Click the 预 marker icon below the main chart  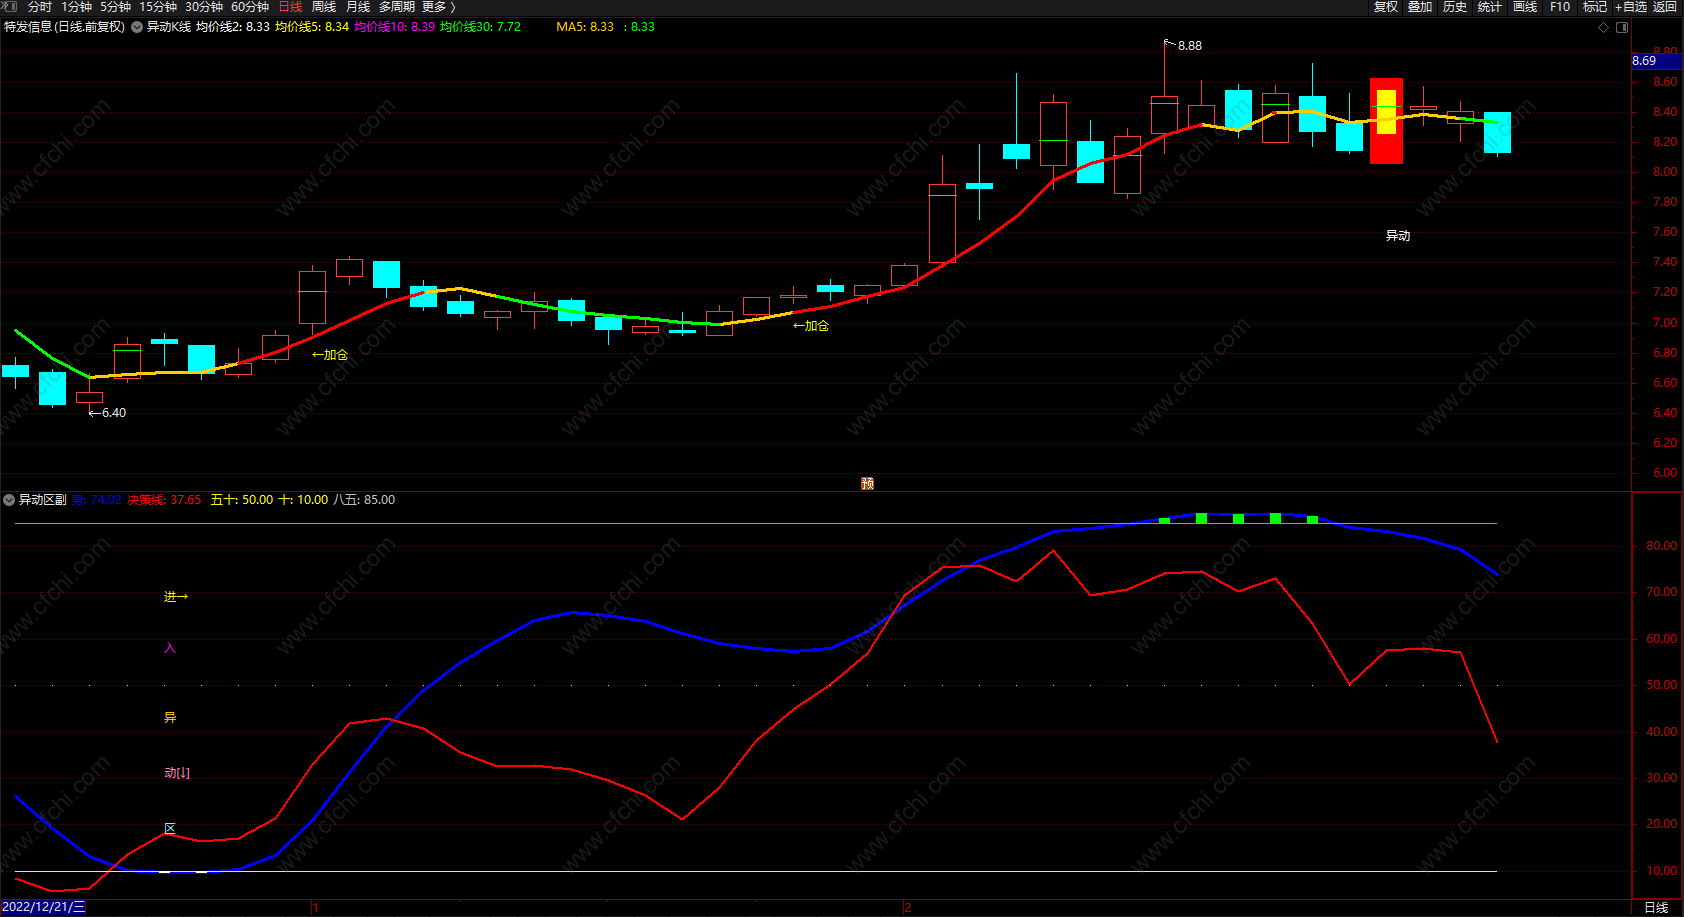867,483
